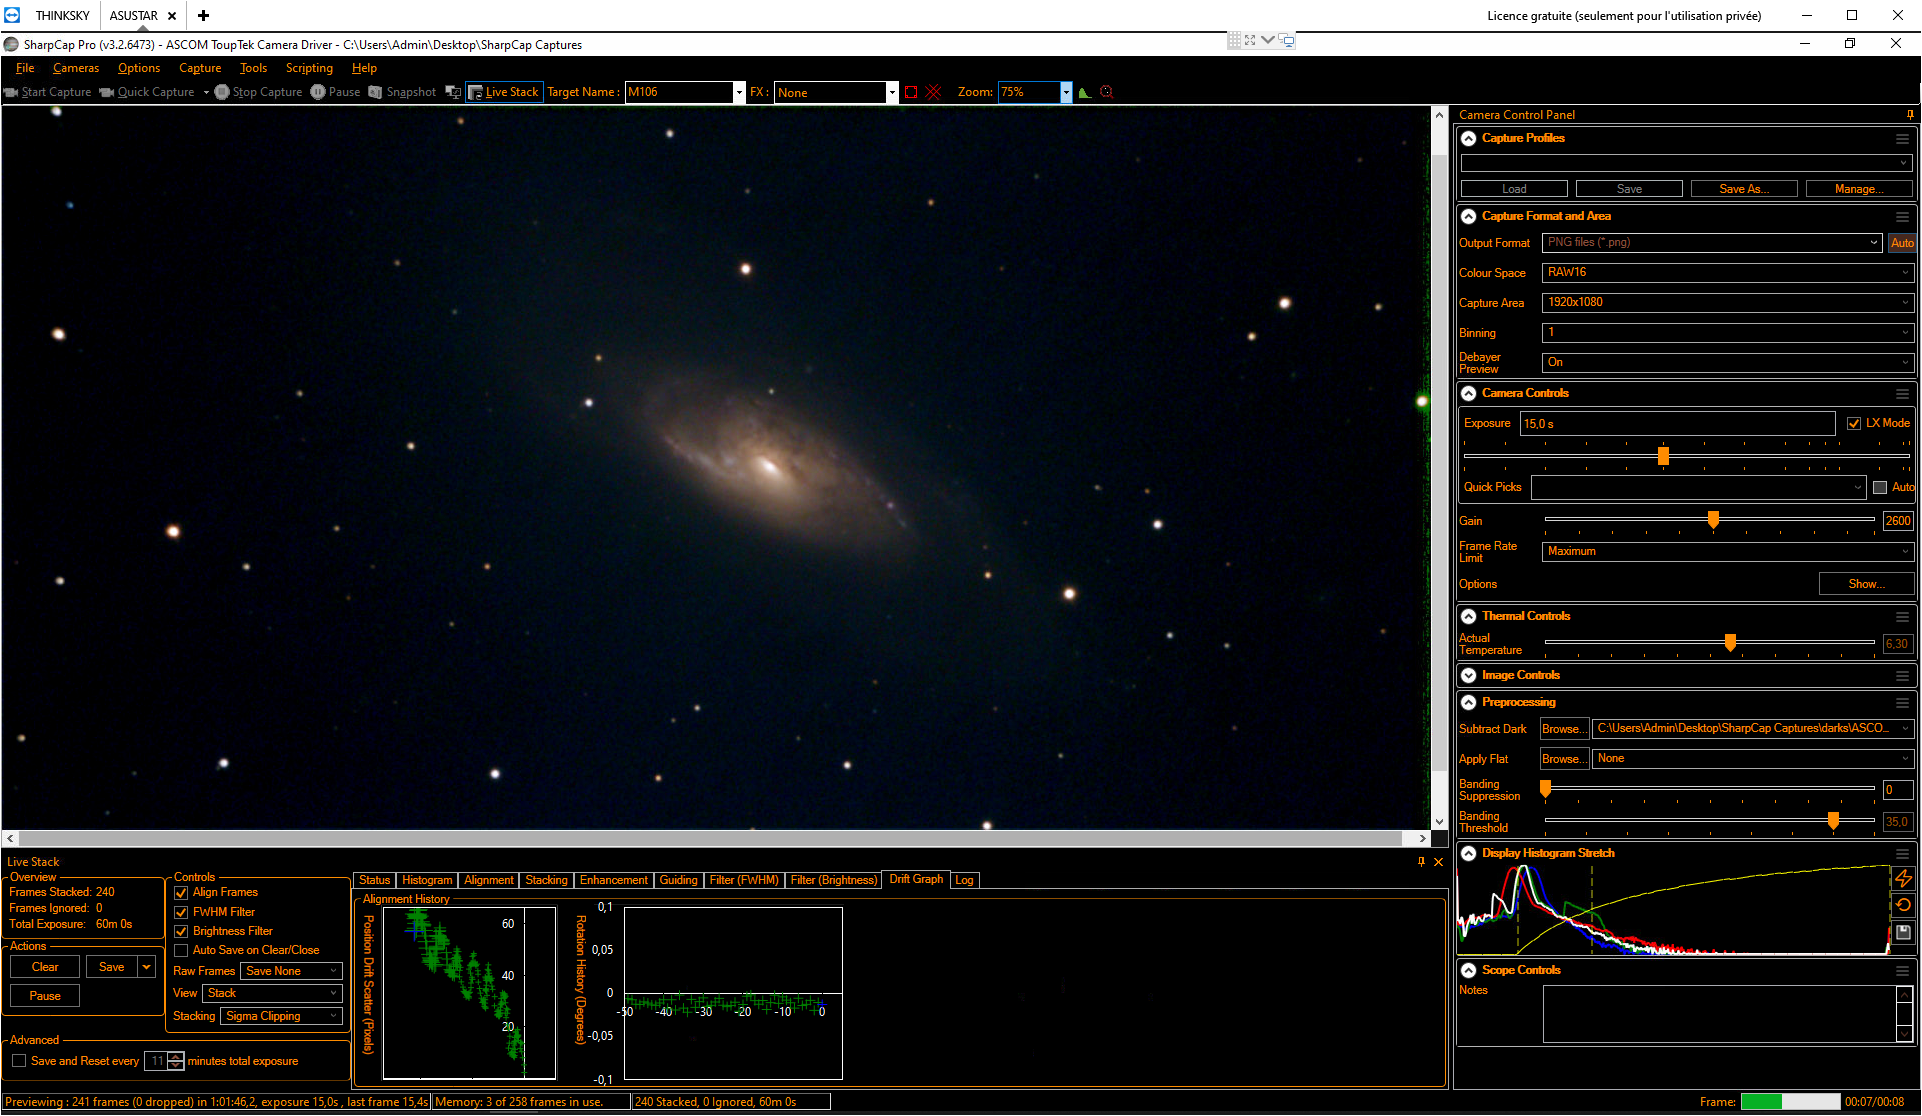Toggle the Live Stack toolbar button
The width and height of the screenshot is (1922, 1116).
pos(504,92)
